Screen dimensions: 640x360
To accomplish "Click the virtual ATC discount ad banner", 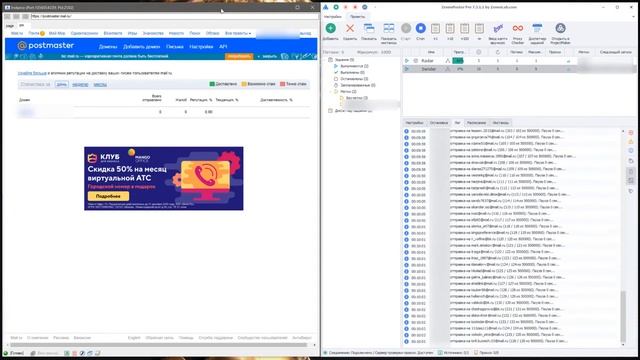I will (x=164, y=178).
